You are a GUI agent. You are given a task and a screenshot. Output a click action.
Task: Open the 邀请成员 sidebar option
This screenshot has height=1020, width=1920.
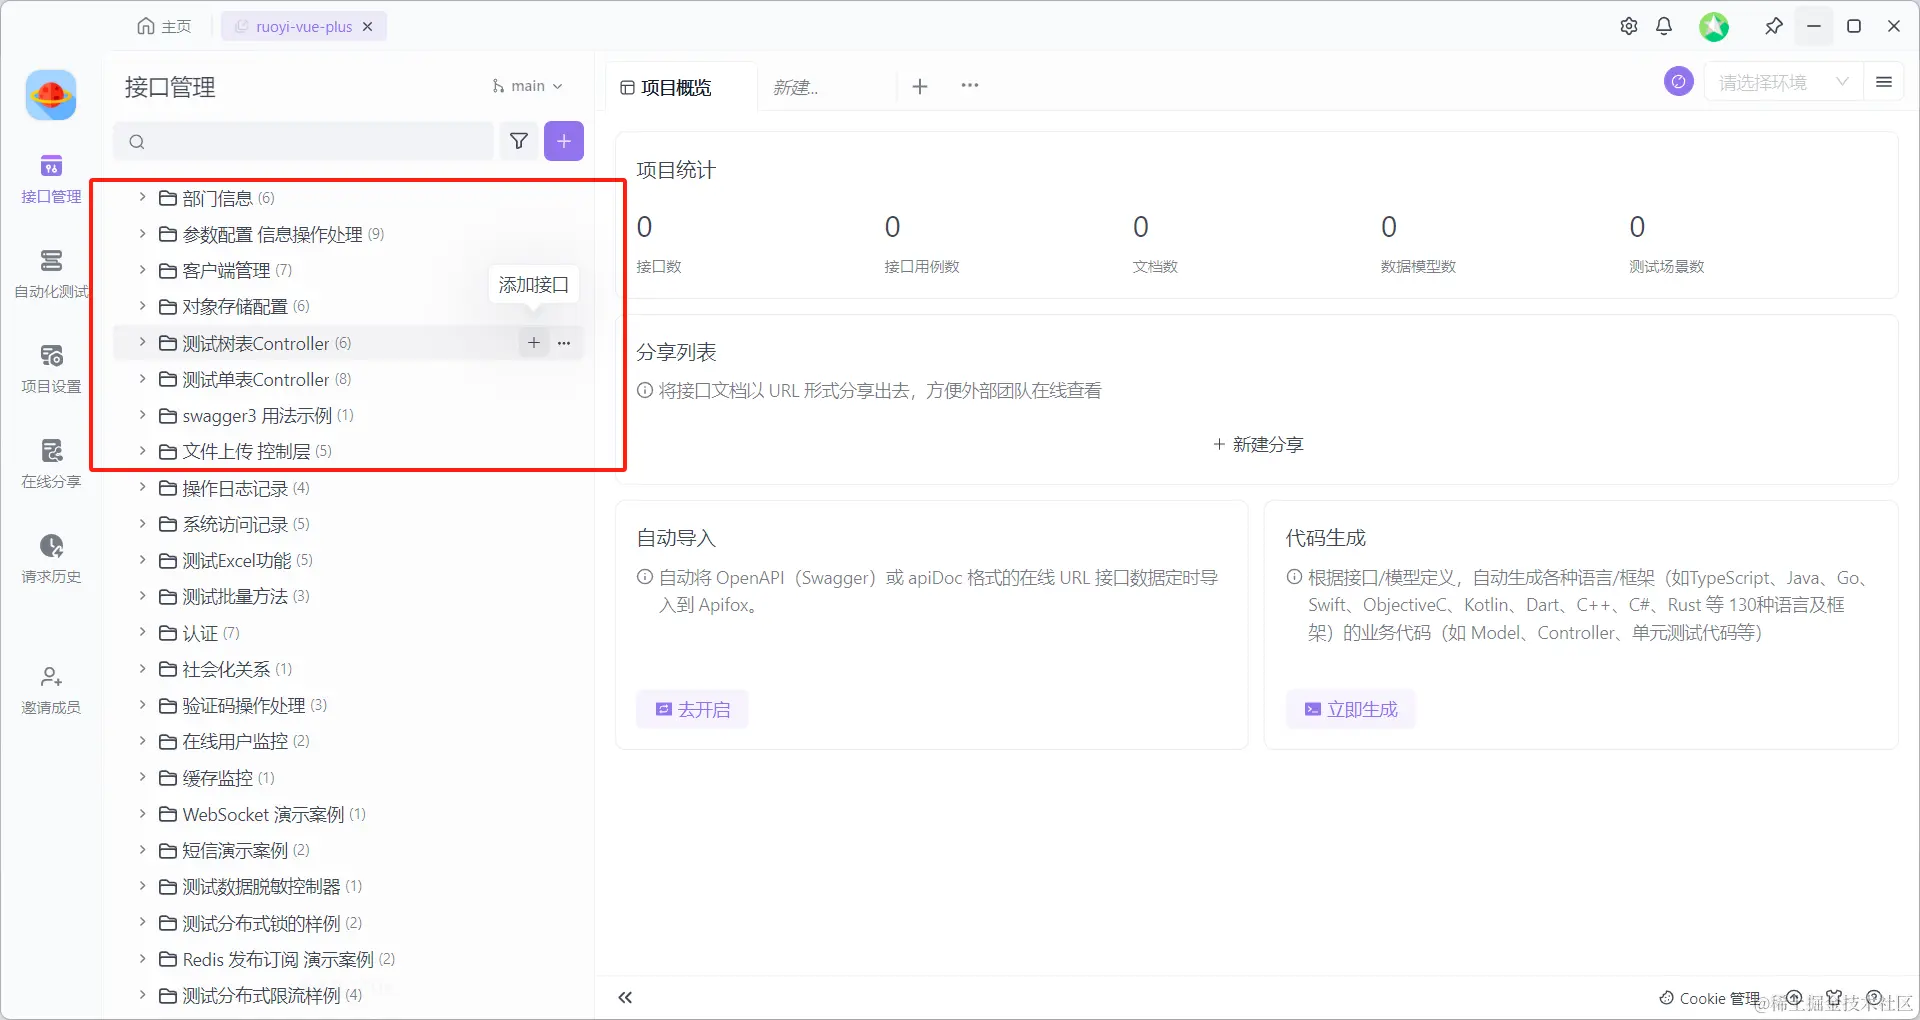51,690
